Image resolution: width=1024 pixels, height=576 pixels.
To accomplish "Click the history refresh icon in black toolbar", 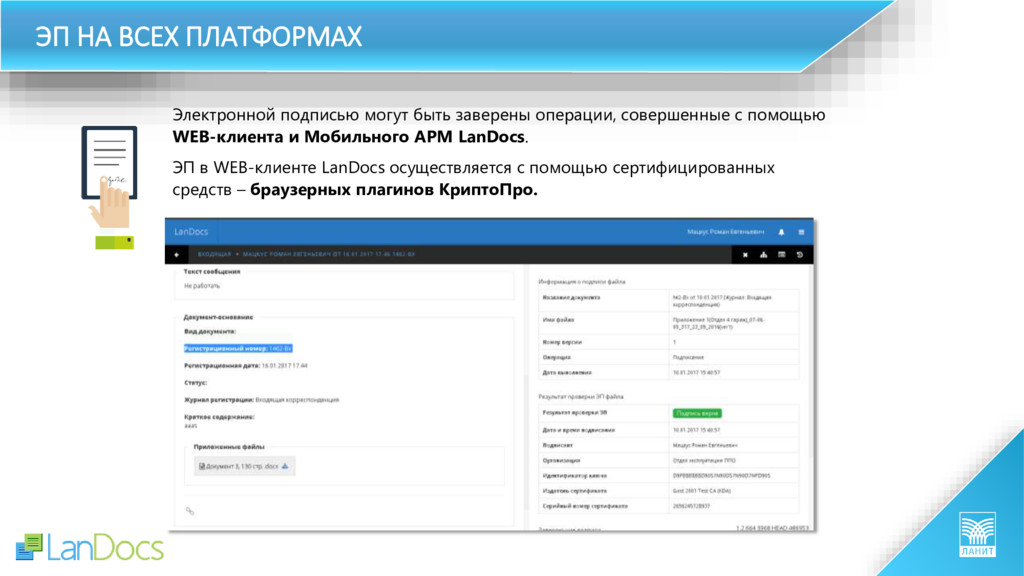I will click(x=800, y=255).
